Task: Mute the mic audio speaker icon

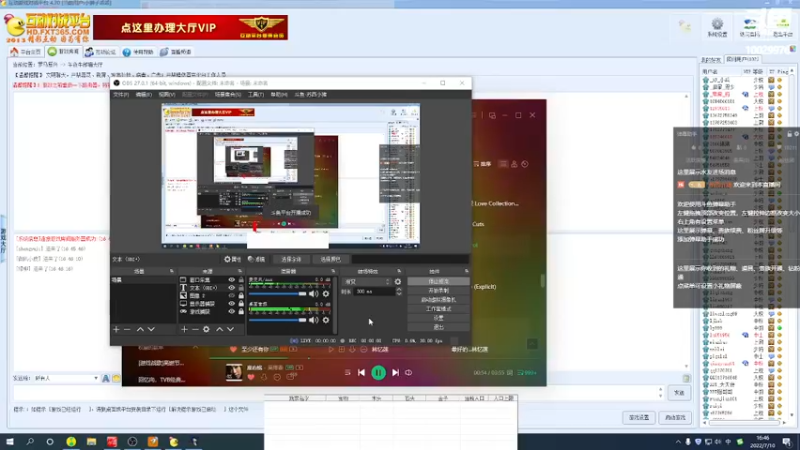Action: tap(313, 294)
